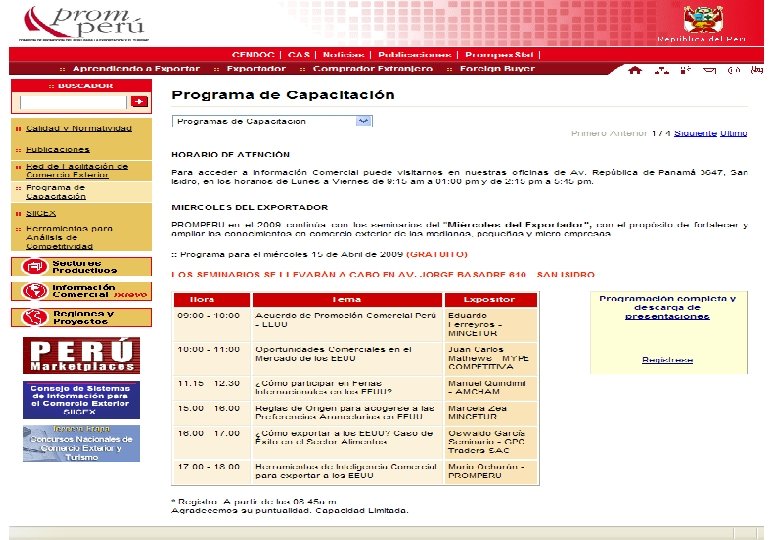
Task: Select Aprendiendo a Exportar navigation item
Action: pos(136,69)
